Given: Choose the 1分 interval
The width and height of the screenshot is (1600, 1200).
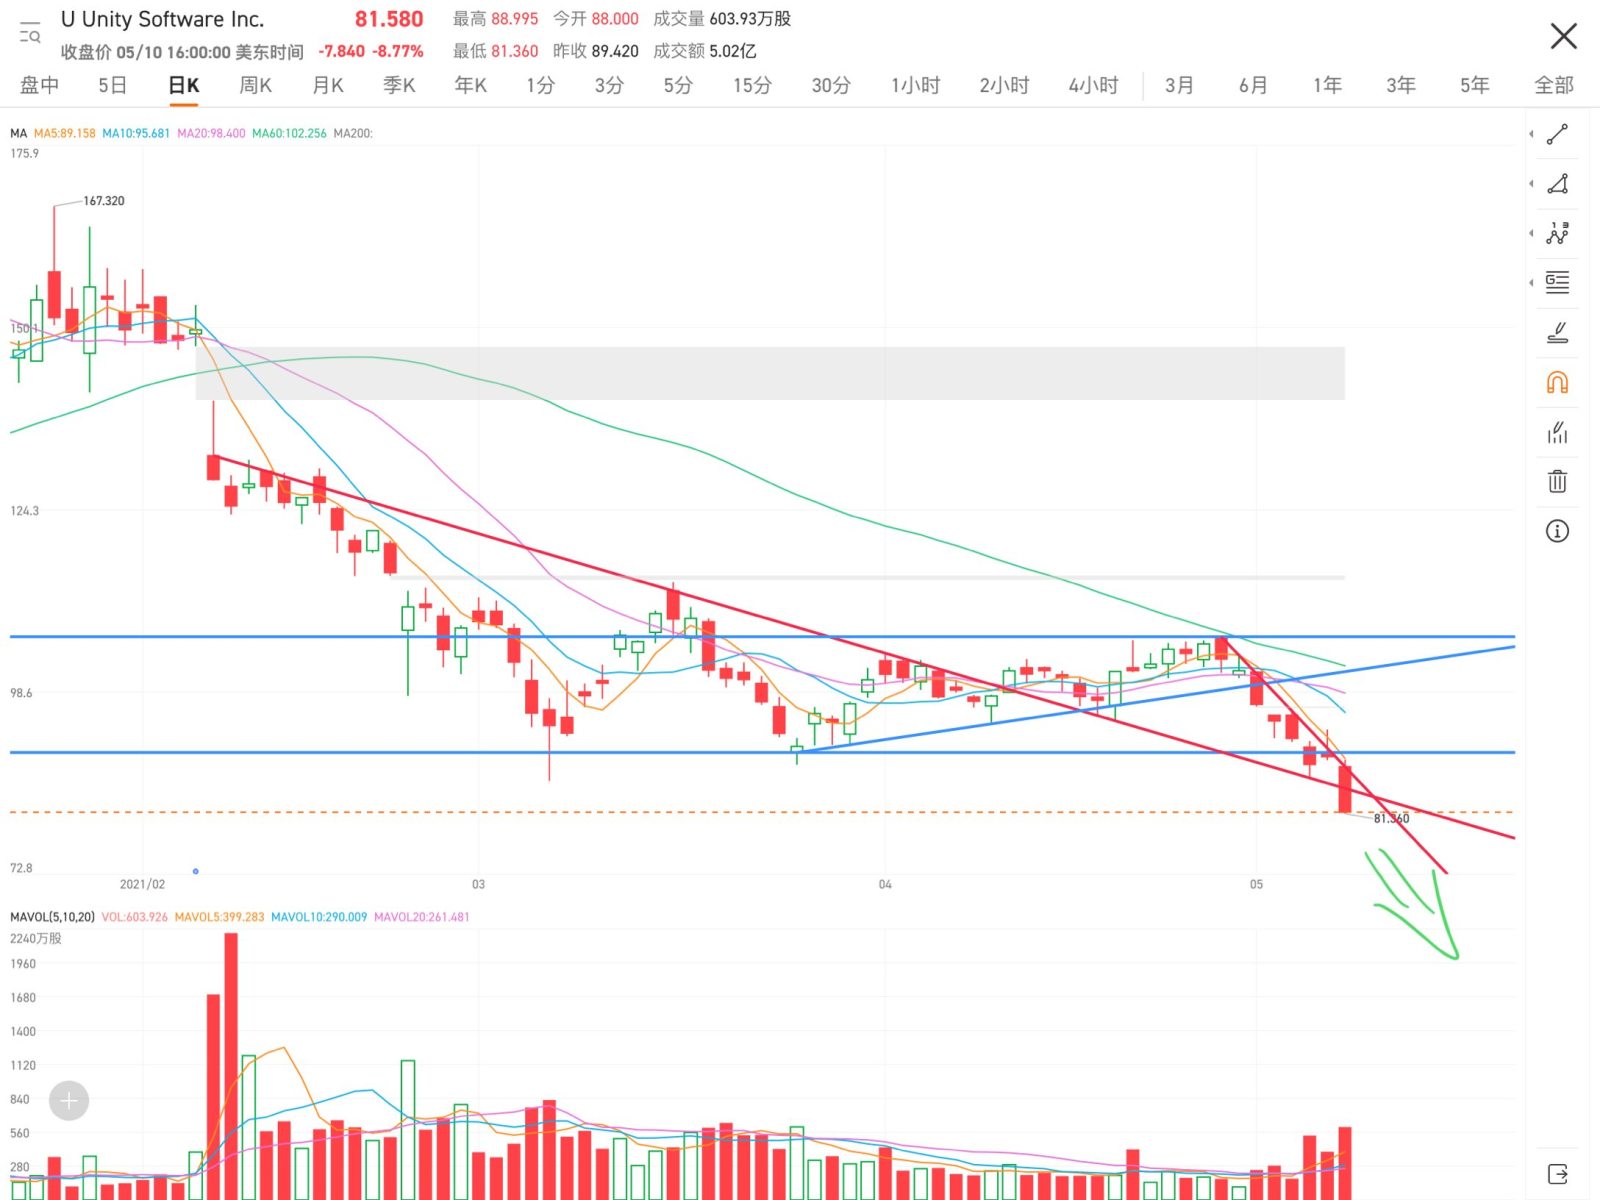Looking at the screenshot, I should pos(541,86).
